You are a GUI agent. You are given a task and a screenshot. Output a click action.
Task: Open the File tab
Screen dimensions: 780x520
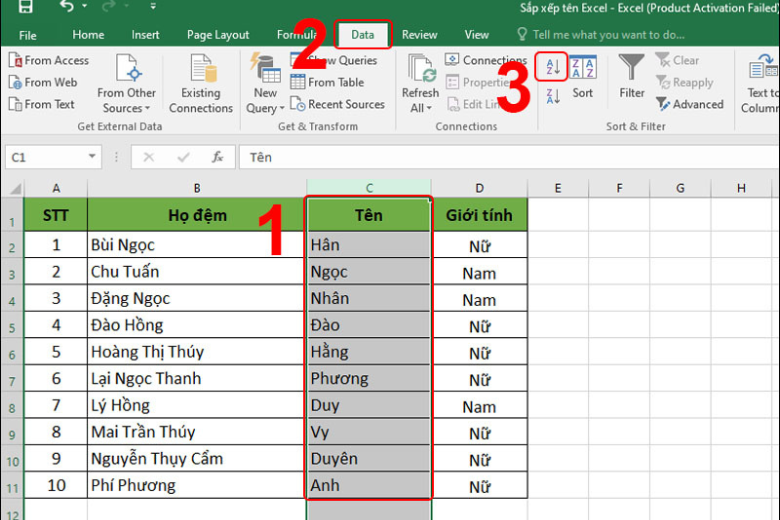pos(27,35)
